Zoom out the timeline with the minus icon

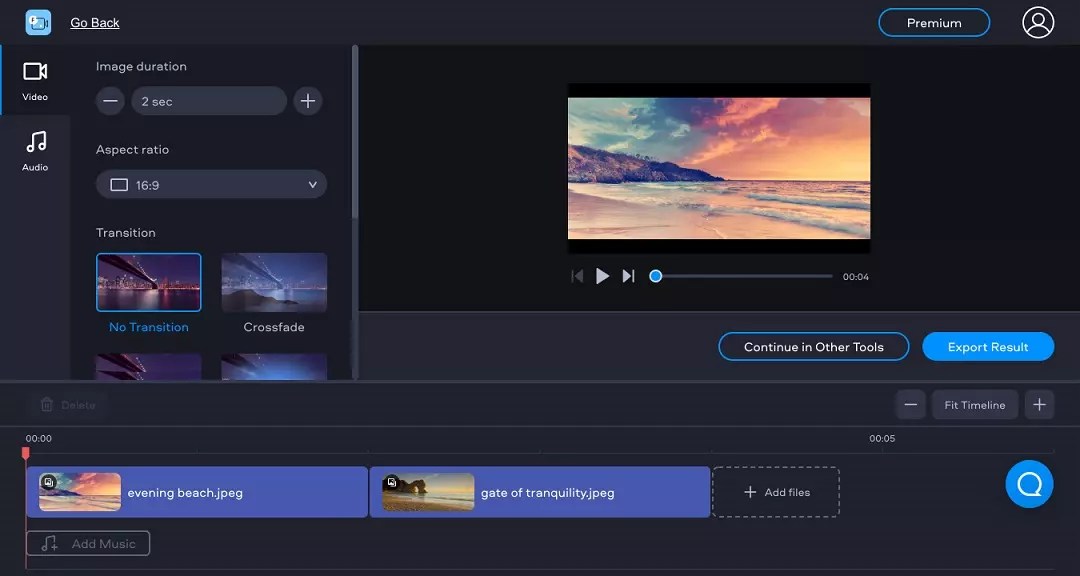click(910, 404)
